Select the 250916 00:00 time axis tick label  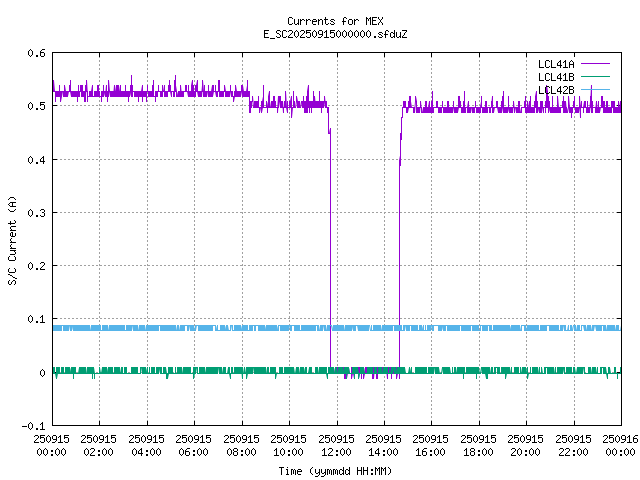coord(621,445)
